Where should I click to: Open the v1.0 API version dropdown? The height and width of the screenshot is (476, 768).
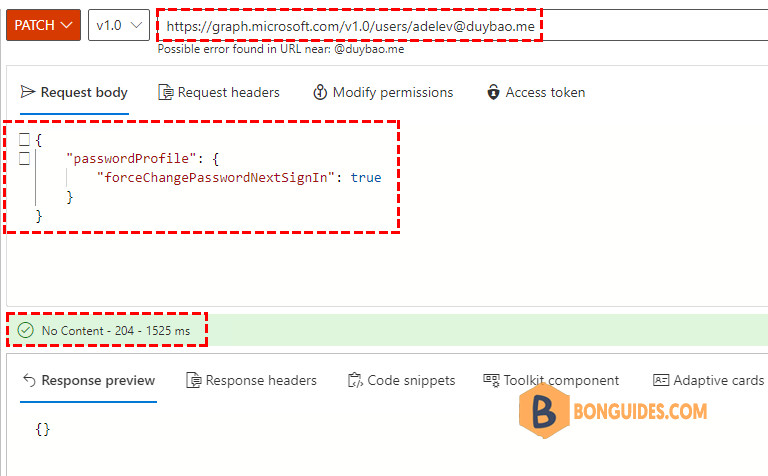[119, 25]
